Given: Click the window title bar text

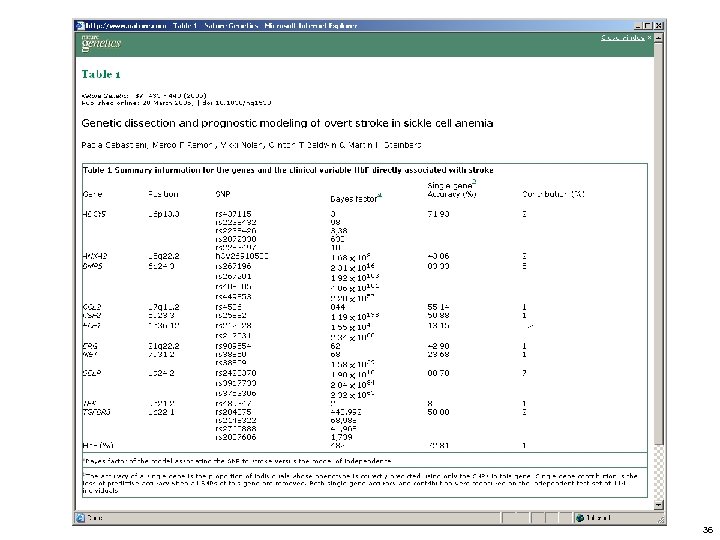Looking at the screenshot, I should coord(221,26).
